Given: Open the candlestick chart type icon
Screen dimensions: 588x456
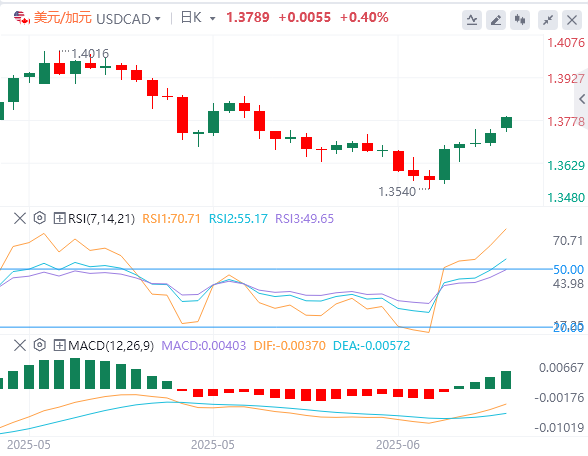Looking at the screenshot, I should click(520, 20).
